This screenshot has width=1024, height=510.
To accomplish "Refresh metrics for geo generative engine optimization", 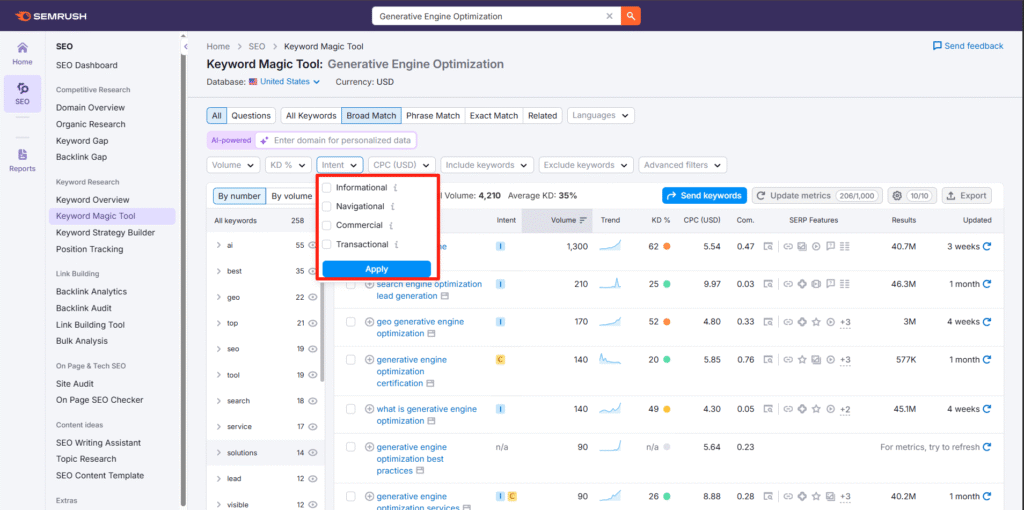I will tap(987, 322).
